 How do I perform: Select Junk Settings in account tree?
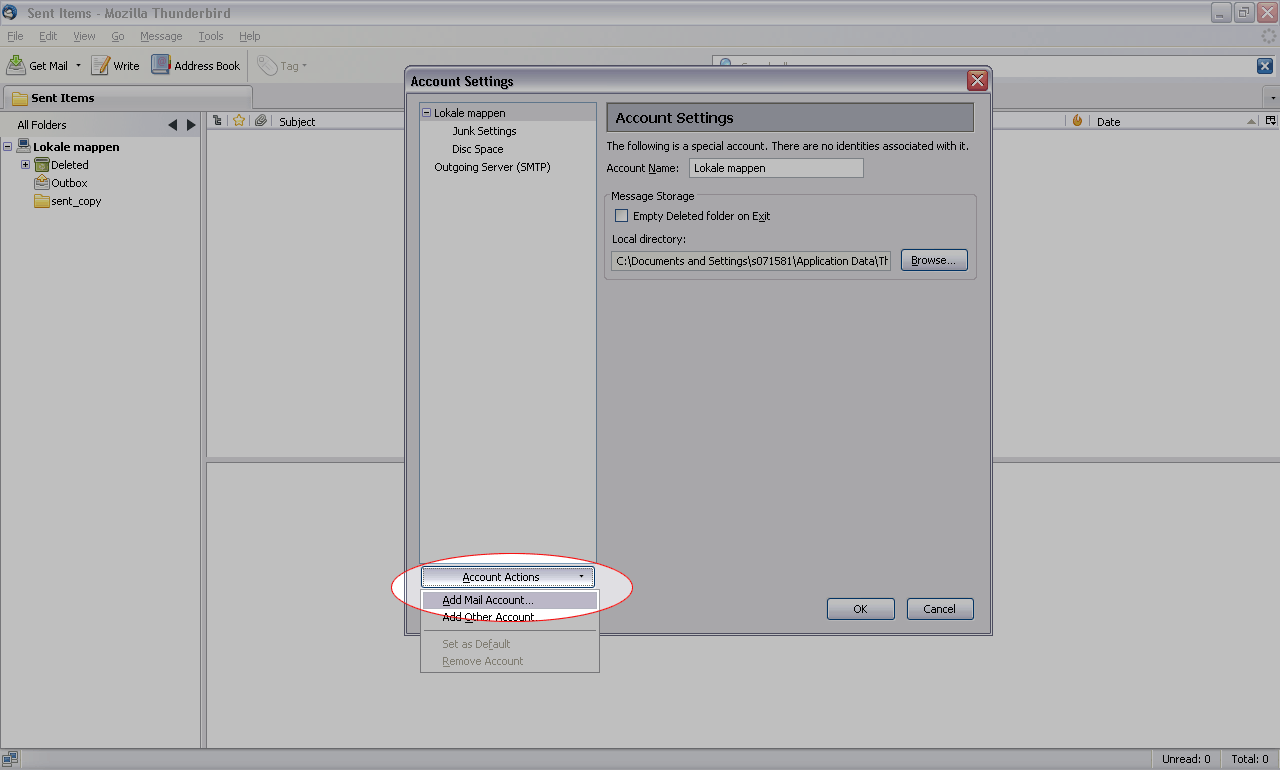484,131
